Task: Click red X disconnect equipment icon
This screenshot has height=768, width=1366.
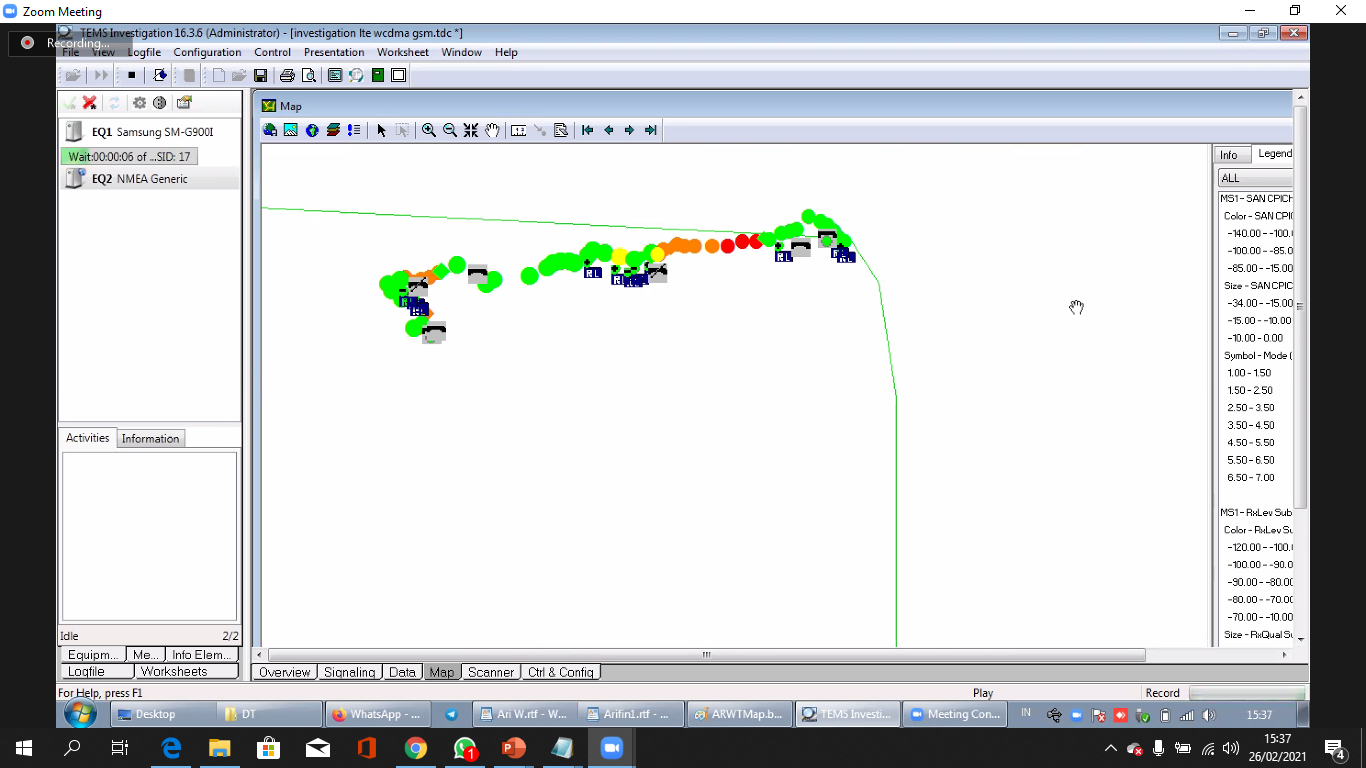Action: pos(89,102)
